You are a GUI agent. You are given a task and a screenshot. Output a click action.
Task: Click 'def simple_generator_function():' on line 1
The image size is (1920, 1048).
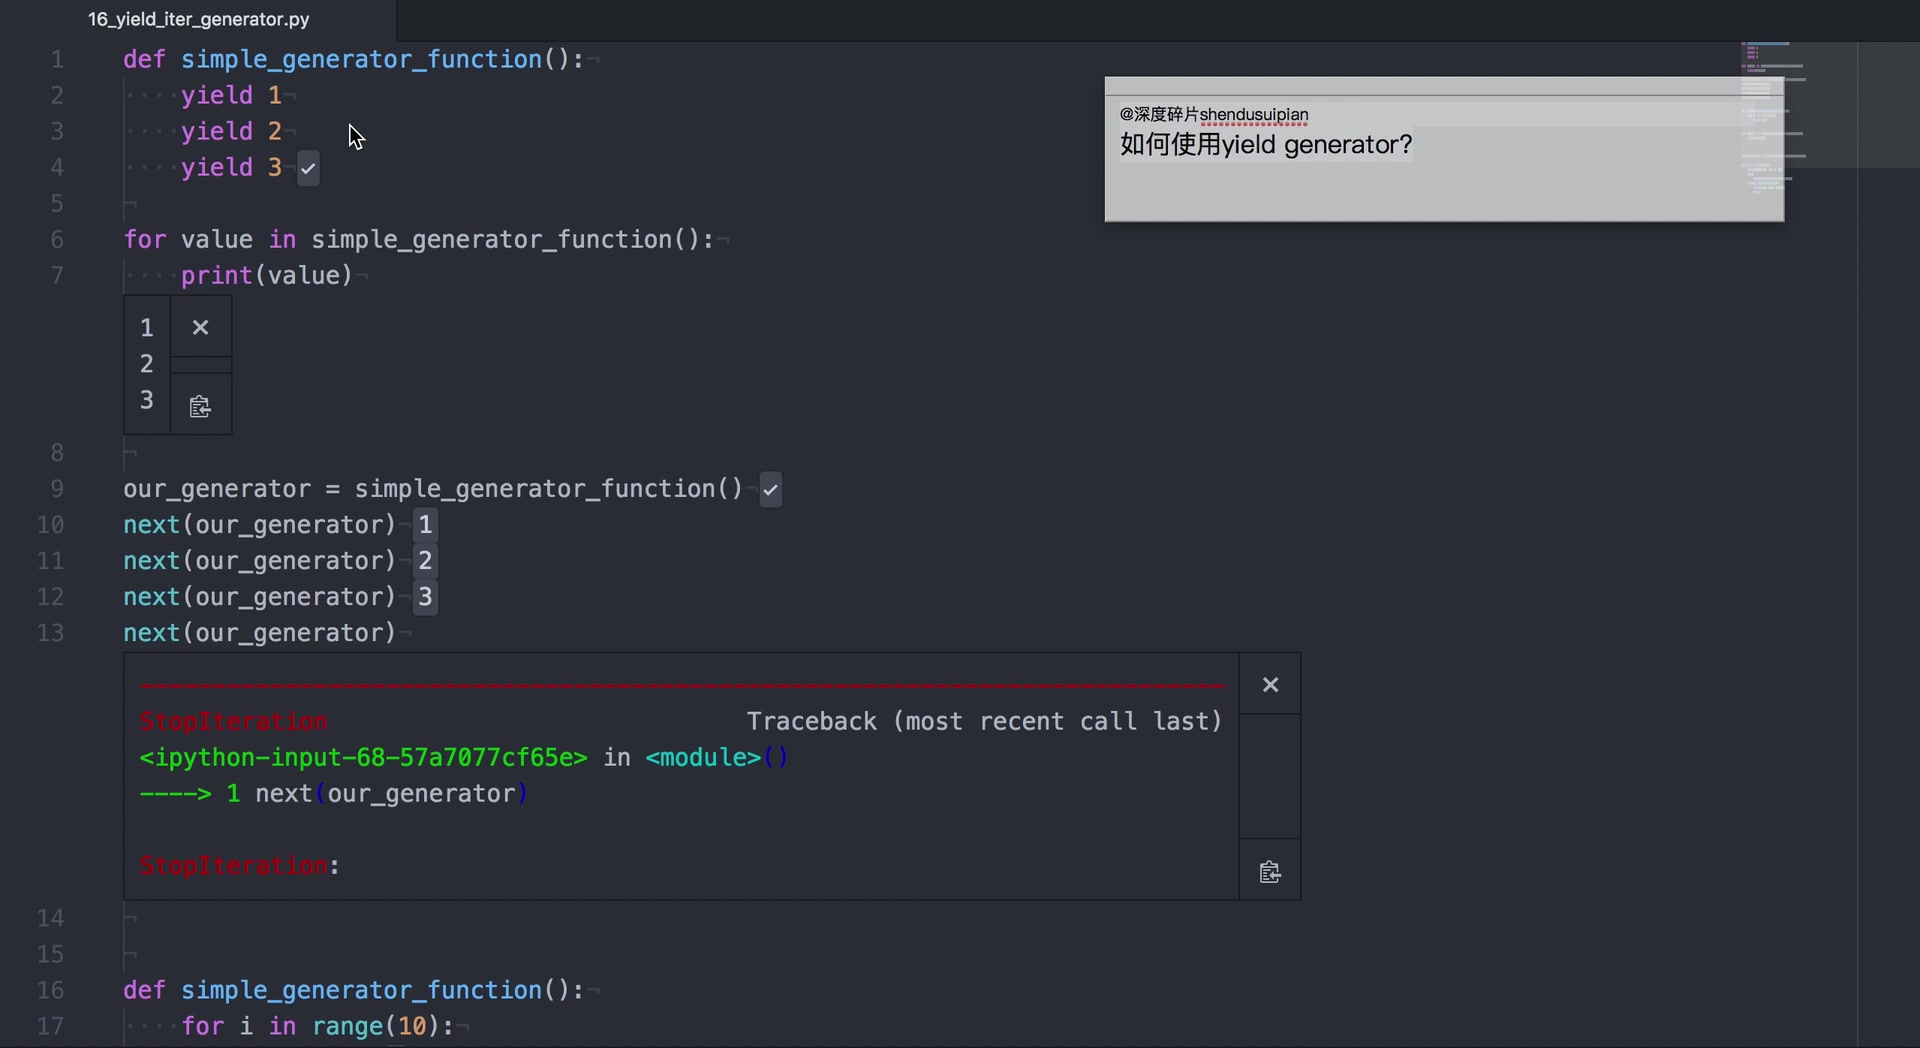point(353,60)
